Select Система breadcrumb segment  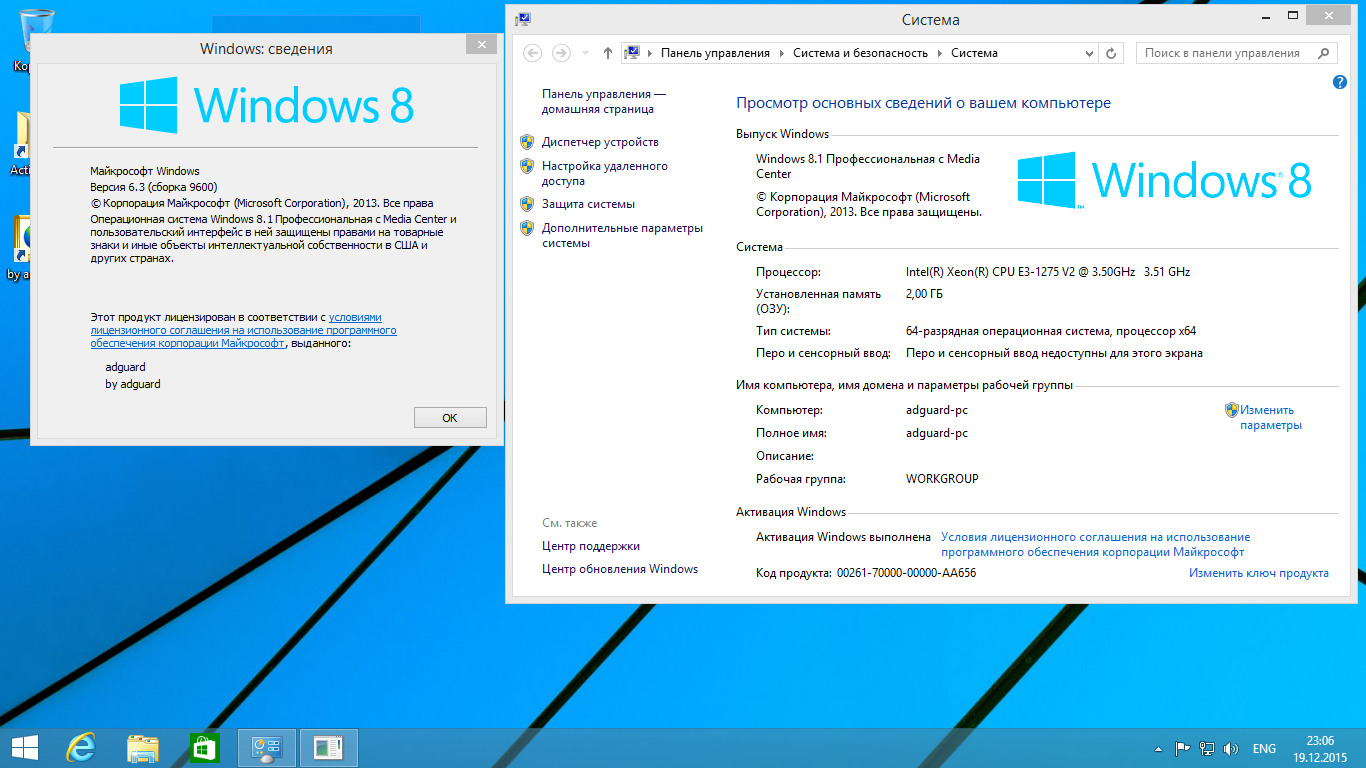click(x=974, y=53)
